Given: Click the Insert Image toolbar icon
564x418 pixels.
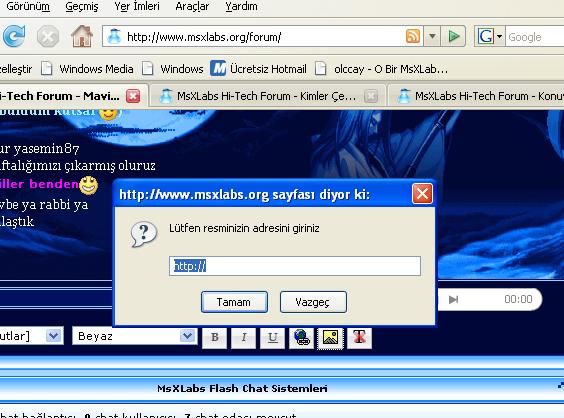Looking at the screenshot, I should 330,337.
